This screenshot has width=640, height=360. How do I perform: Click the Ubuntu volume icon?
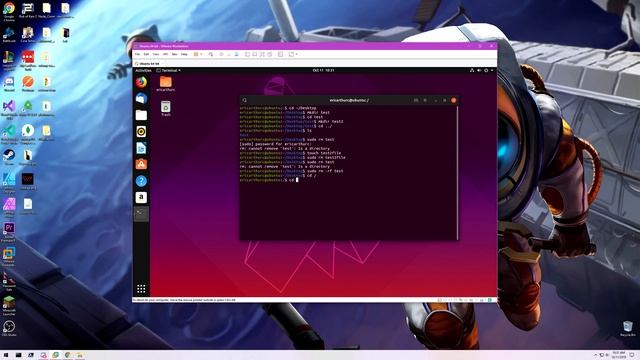point(479,70)
